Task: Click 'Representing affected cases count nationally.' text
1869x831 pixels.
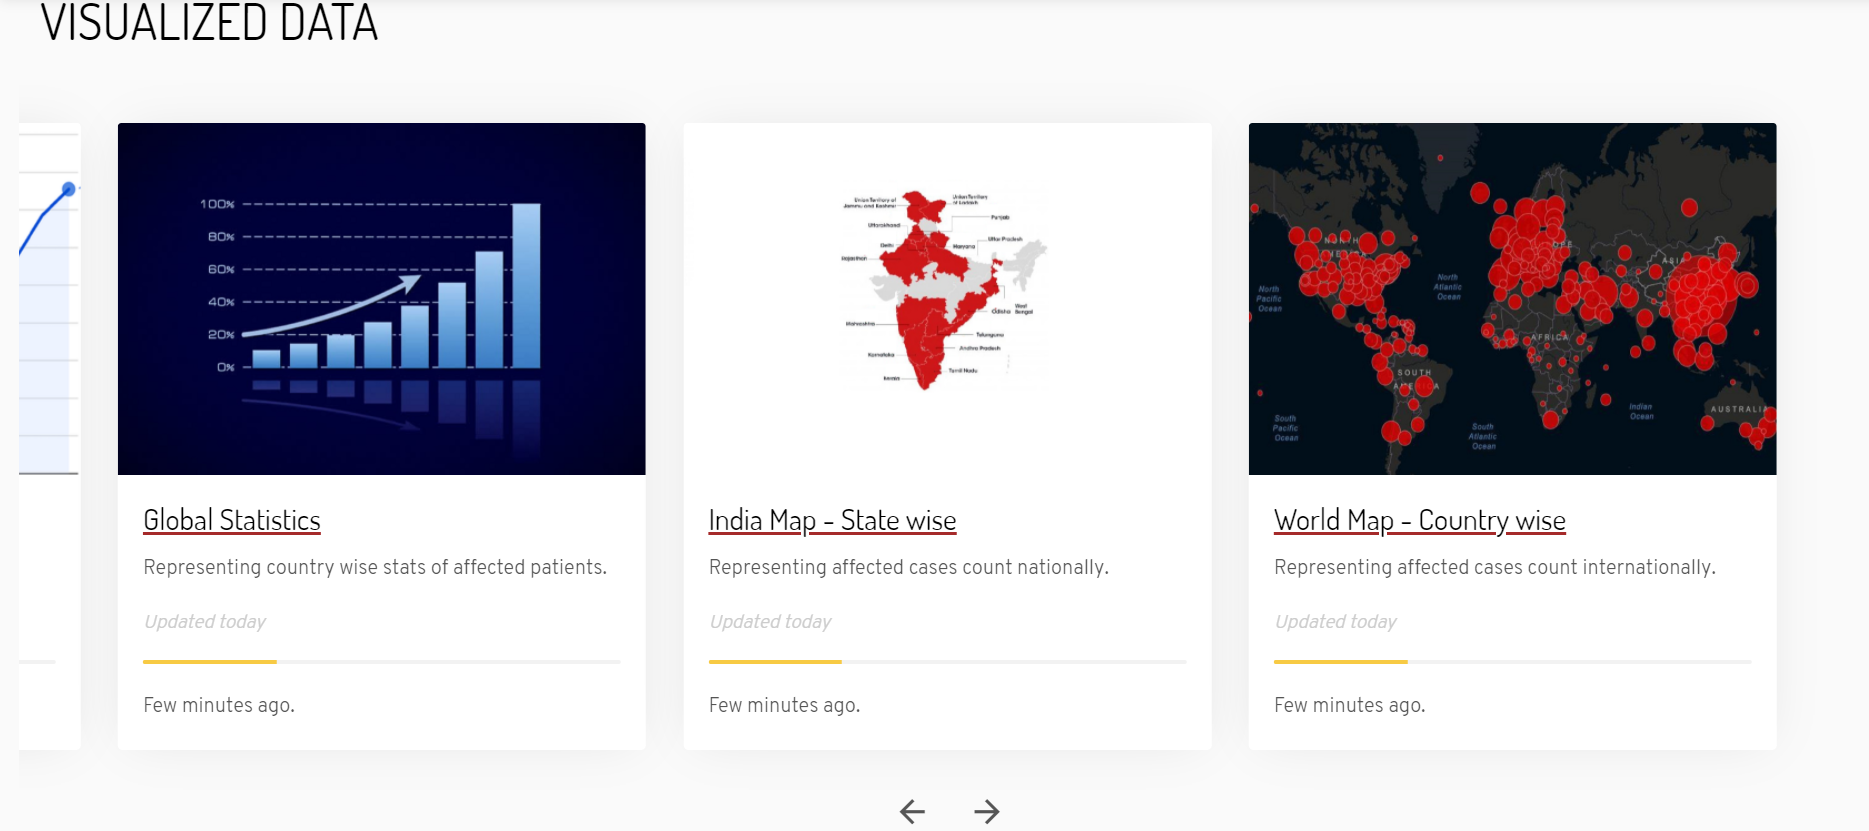Action: (909, 567)
